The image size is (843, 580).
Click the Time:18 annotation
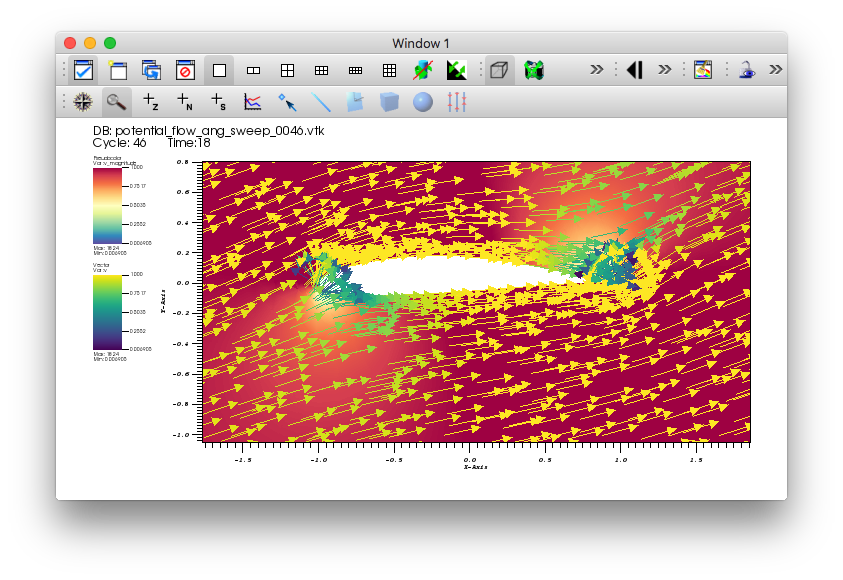tap(188, 143)
